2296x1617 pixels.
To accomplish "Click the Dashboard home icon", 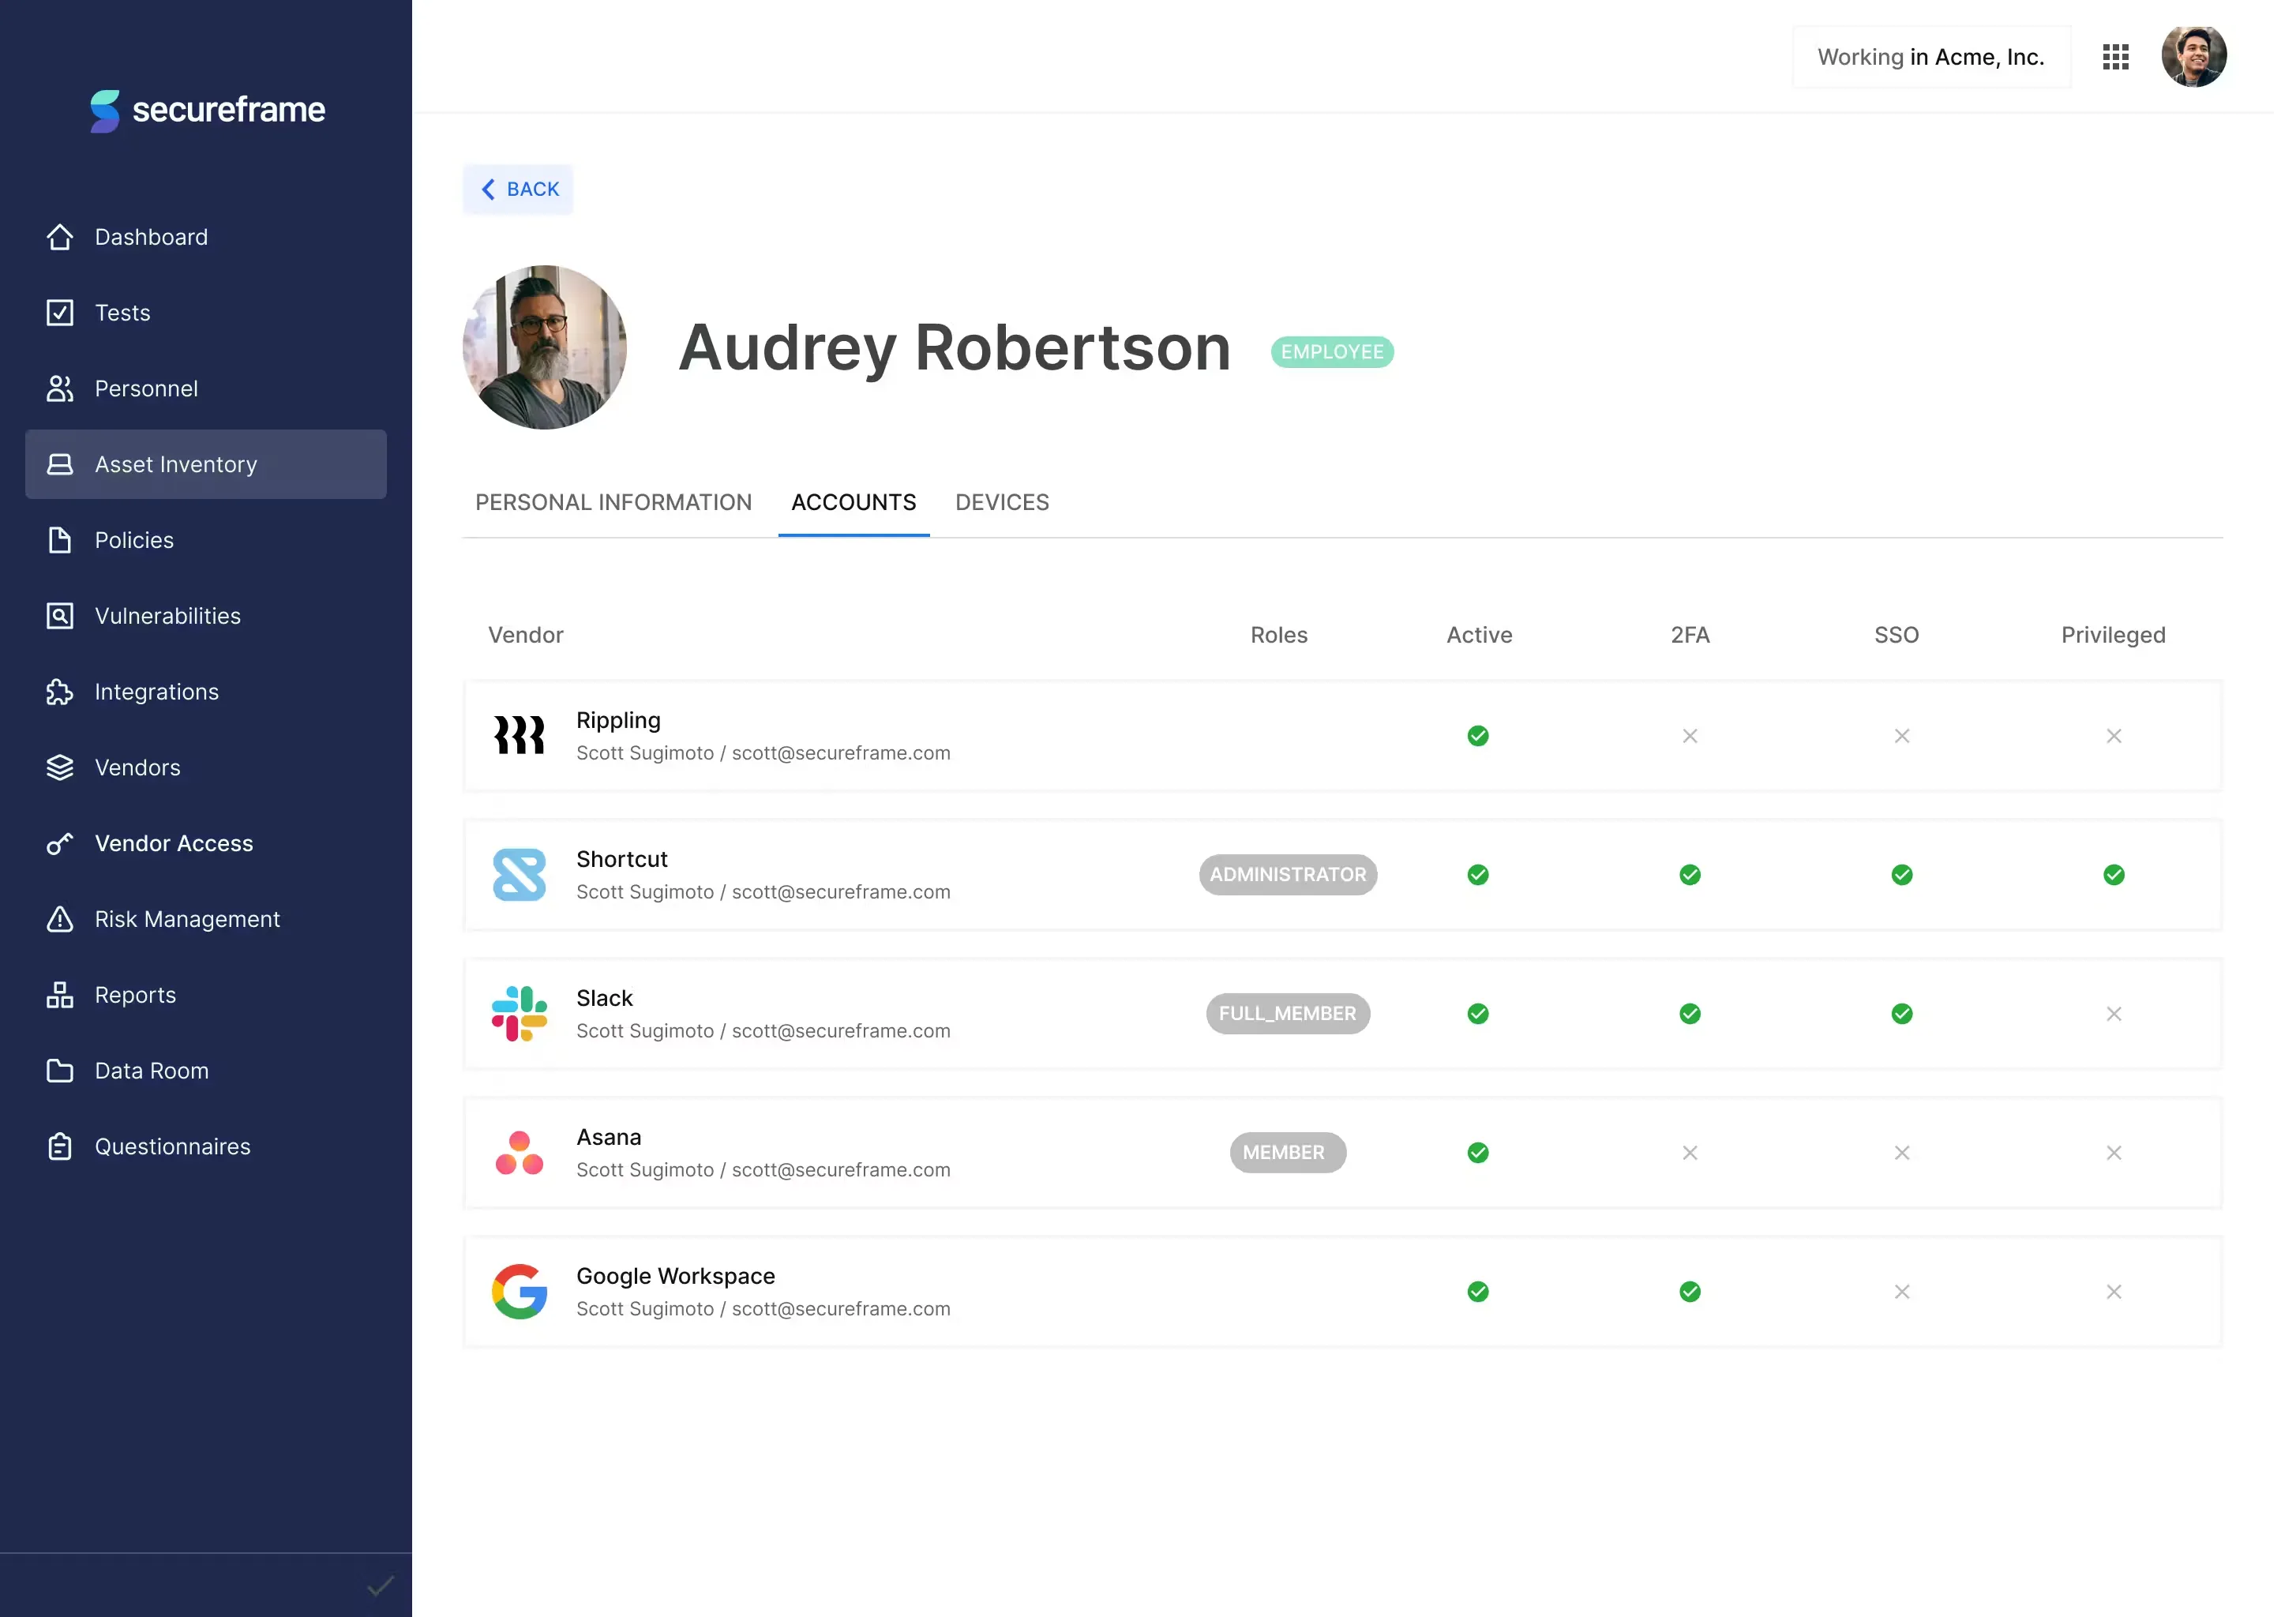I will coord(60,237).
